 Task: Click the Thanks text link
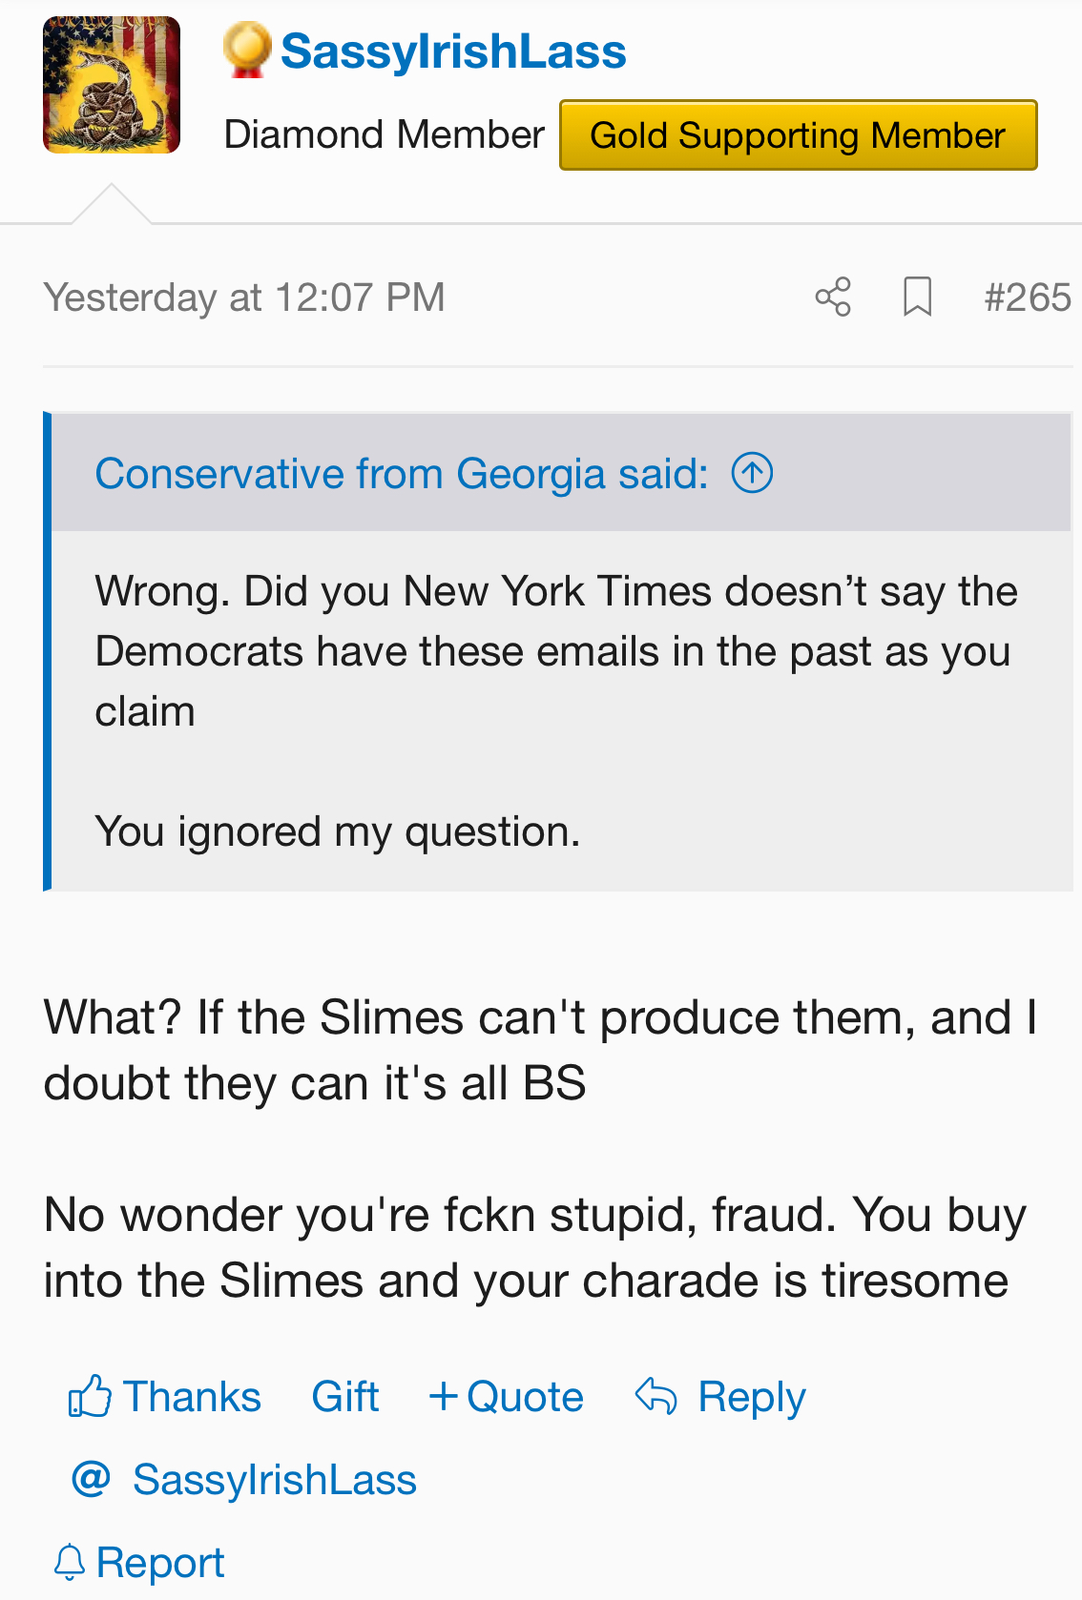(x=192, y=1396)
